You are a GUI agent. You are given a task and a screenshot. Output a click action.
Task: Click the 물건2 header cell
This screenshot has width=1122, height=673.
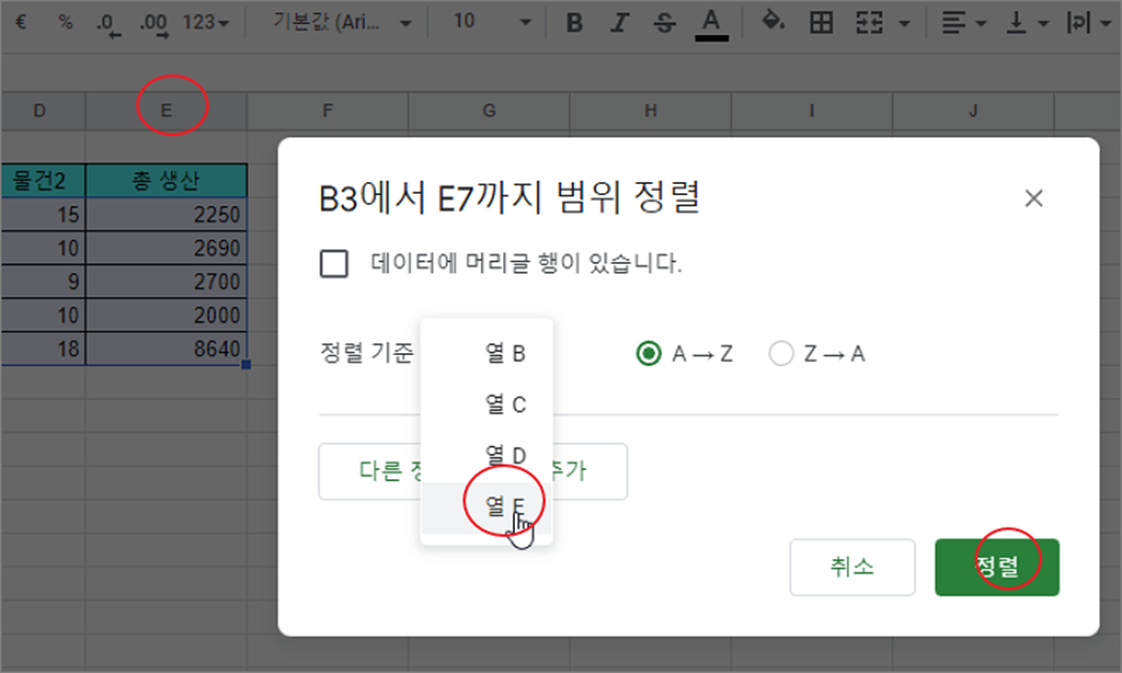click(x=43, y=180)
